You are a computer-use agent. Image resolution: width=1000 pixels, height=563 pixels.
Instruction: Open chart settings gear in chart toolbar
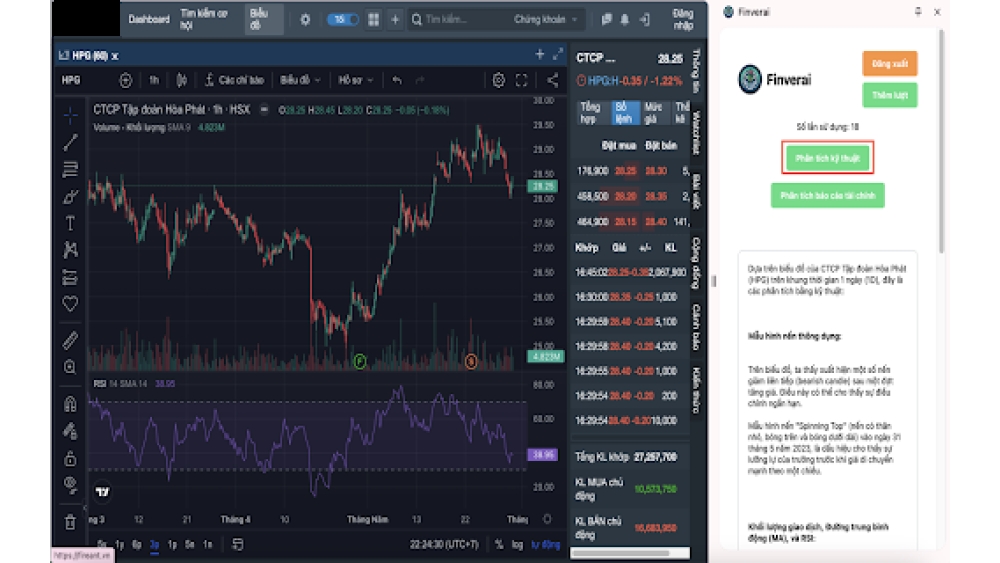click(499, 80)
